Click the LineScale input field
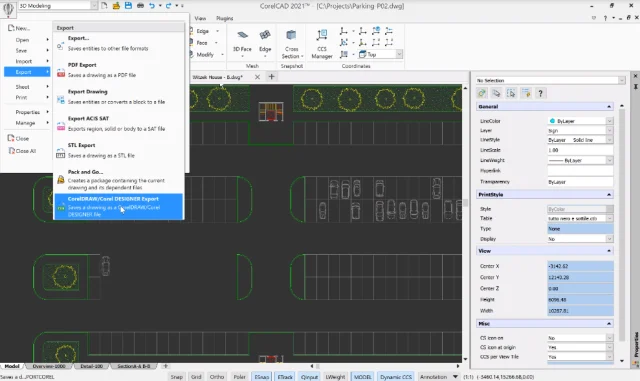Viewport: 640px width, 381px height. (x=580, y=150)
